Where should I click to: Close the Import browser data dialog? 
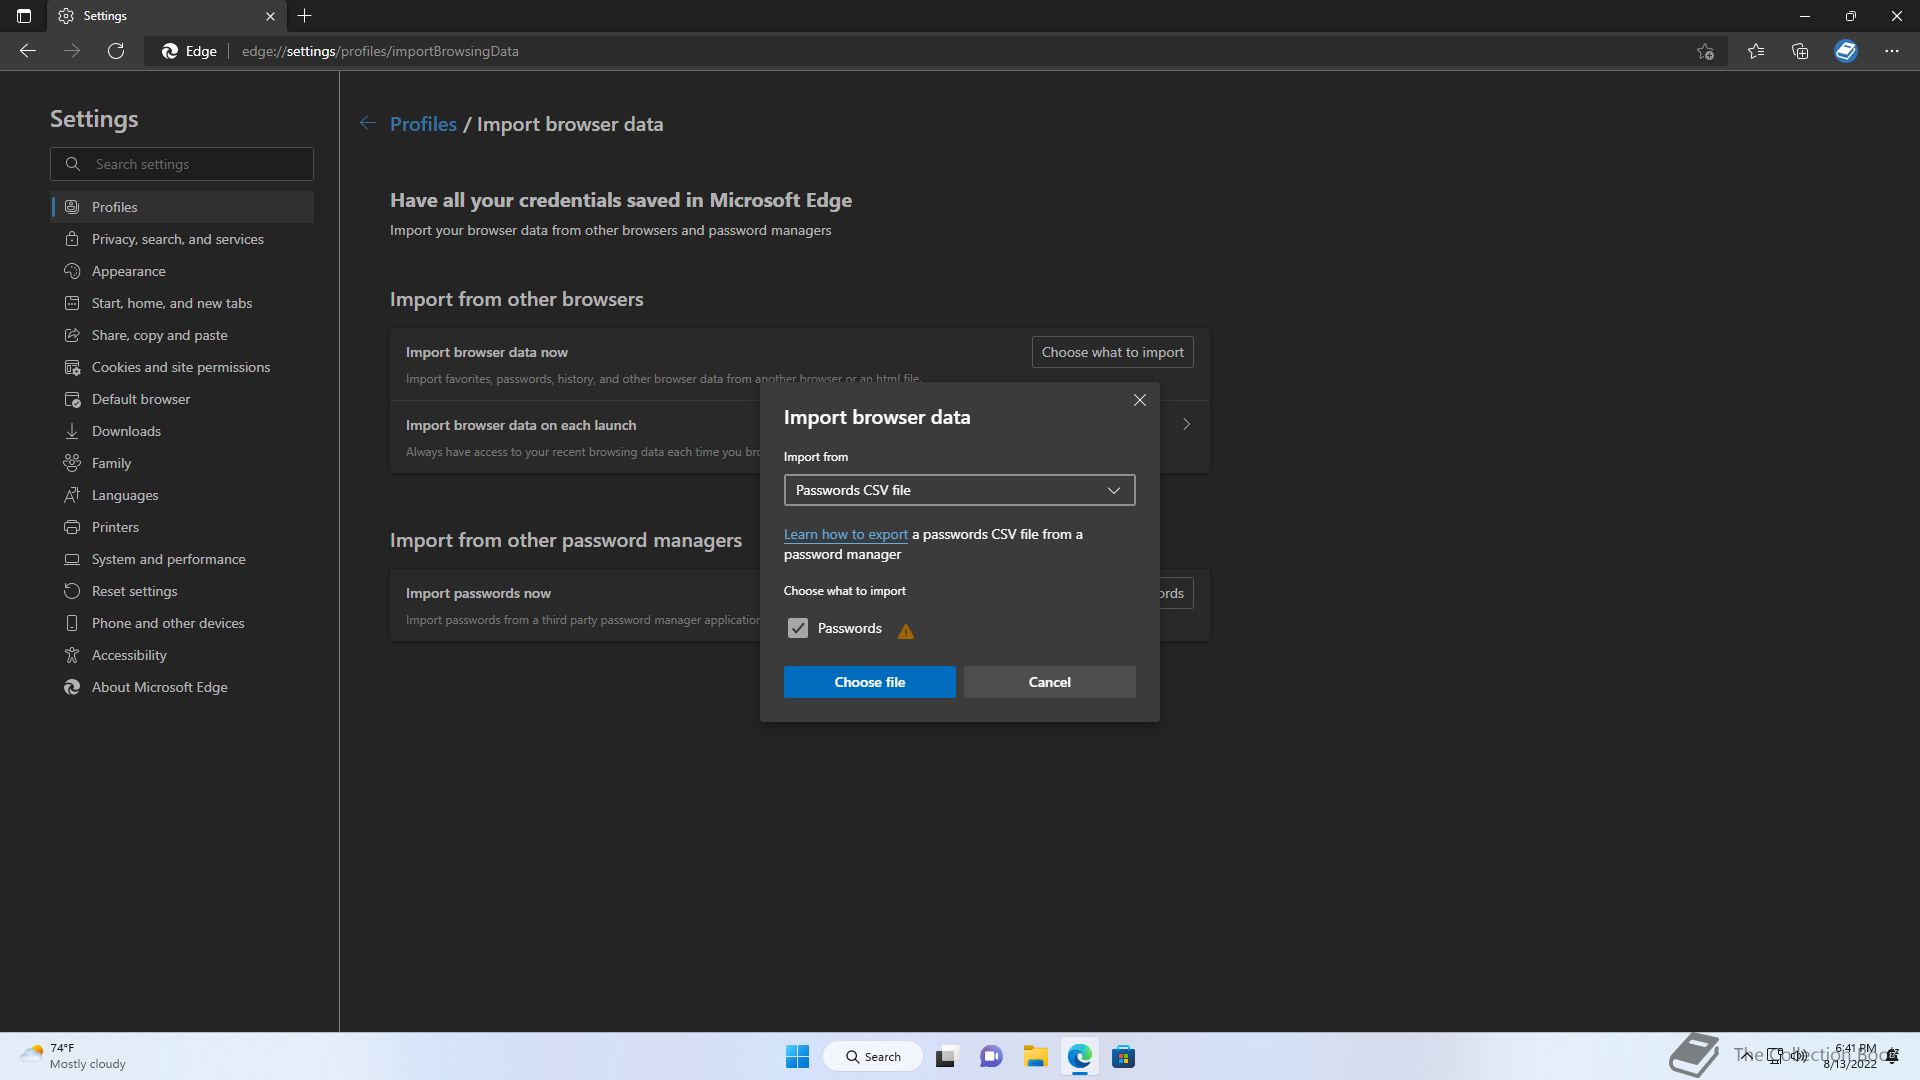pos(1139,400)
